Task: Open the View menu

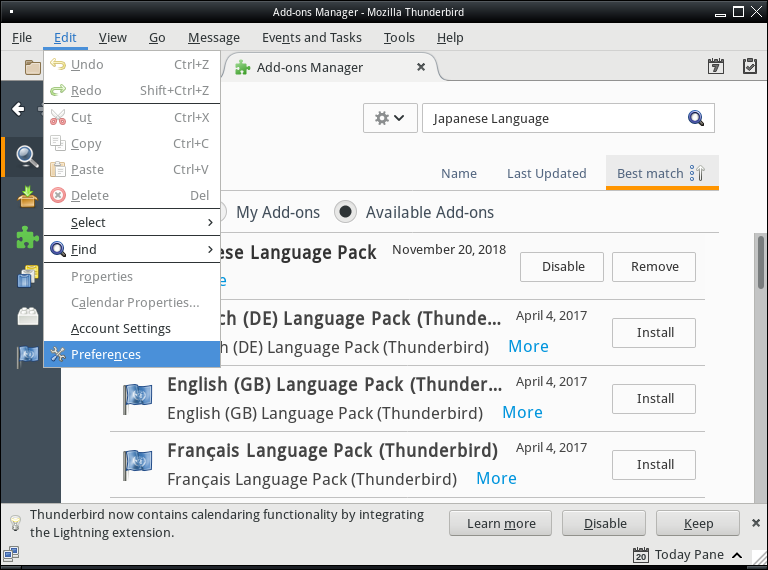Action: coord(112,38)
